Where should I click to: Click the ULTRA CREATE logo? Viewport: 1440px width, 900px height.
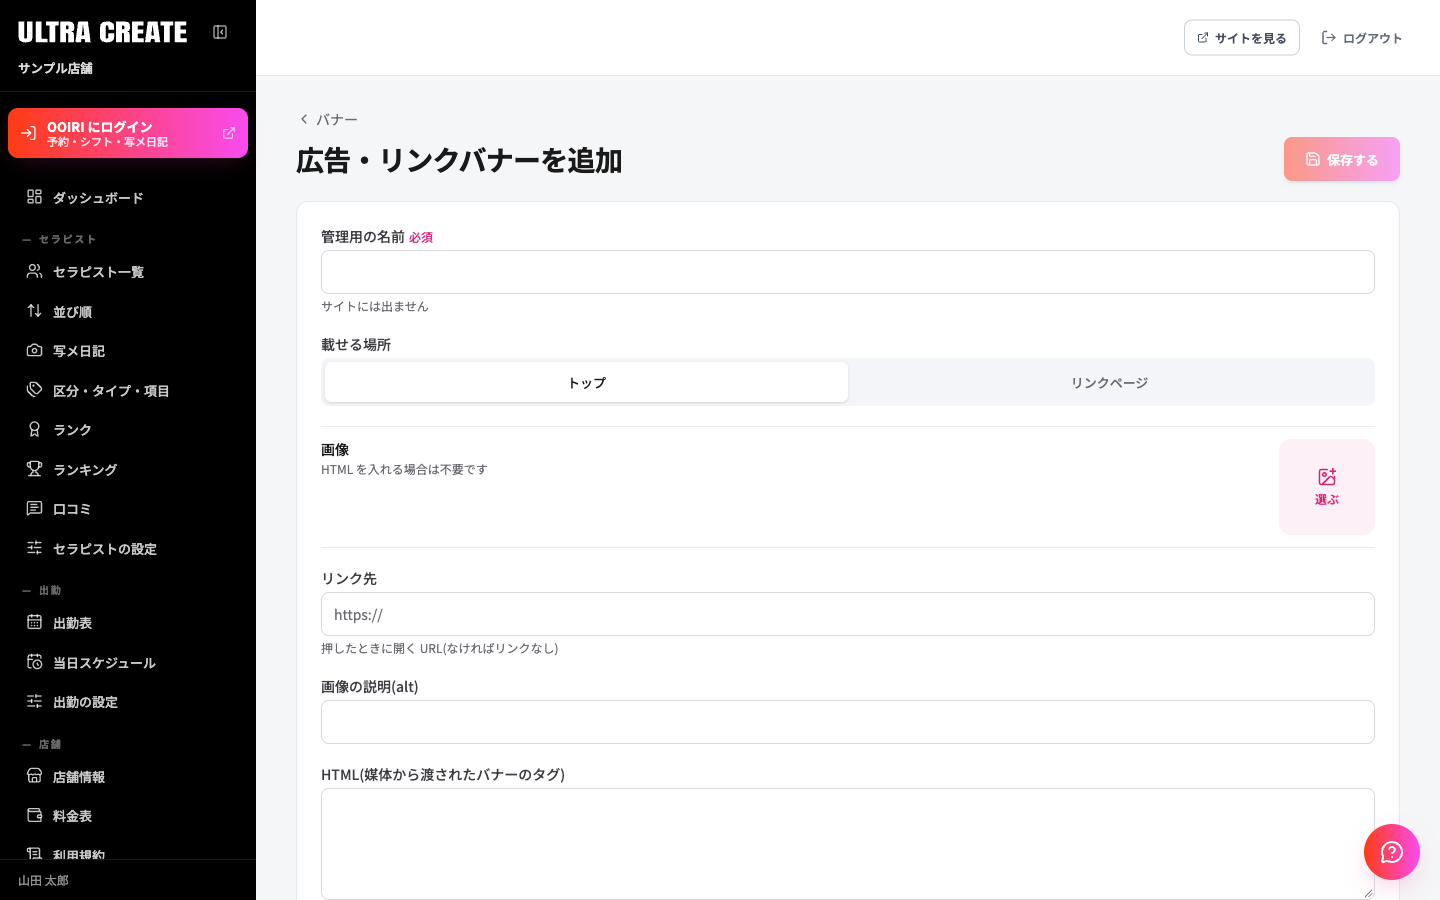102,32
